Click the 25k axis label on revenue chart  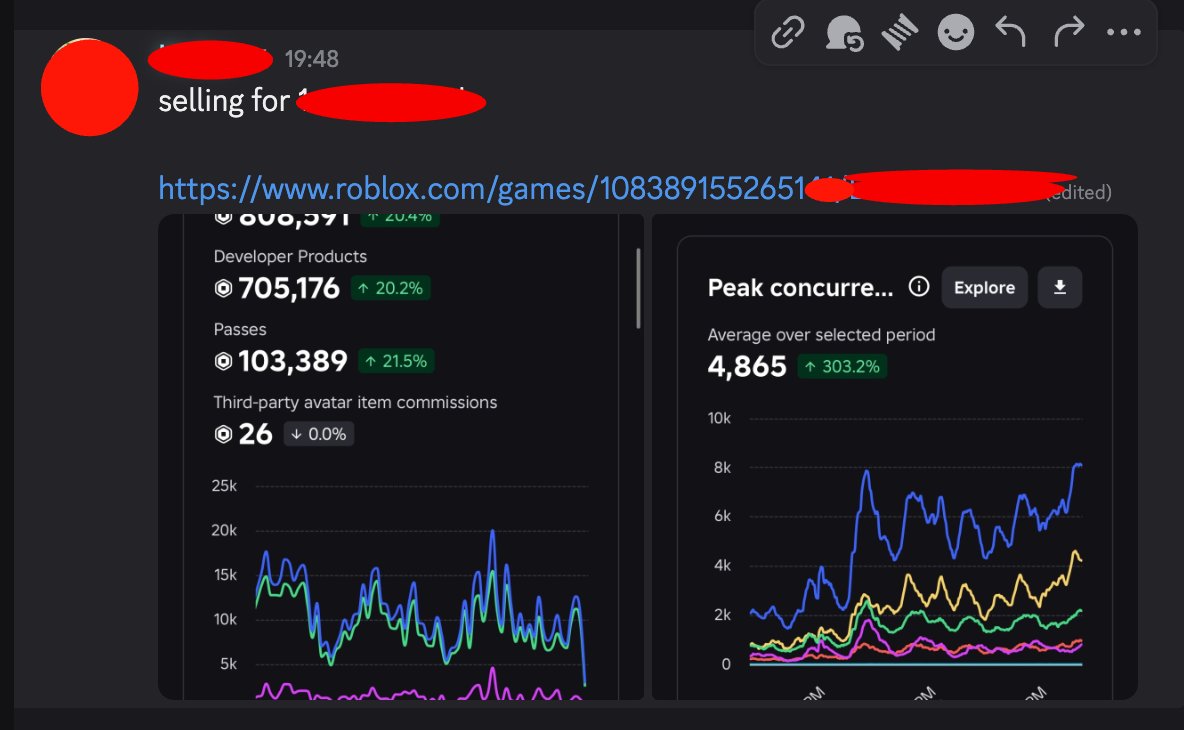click(224, 486)
